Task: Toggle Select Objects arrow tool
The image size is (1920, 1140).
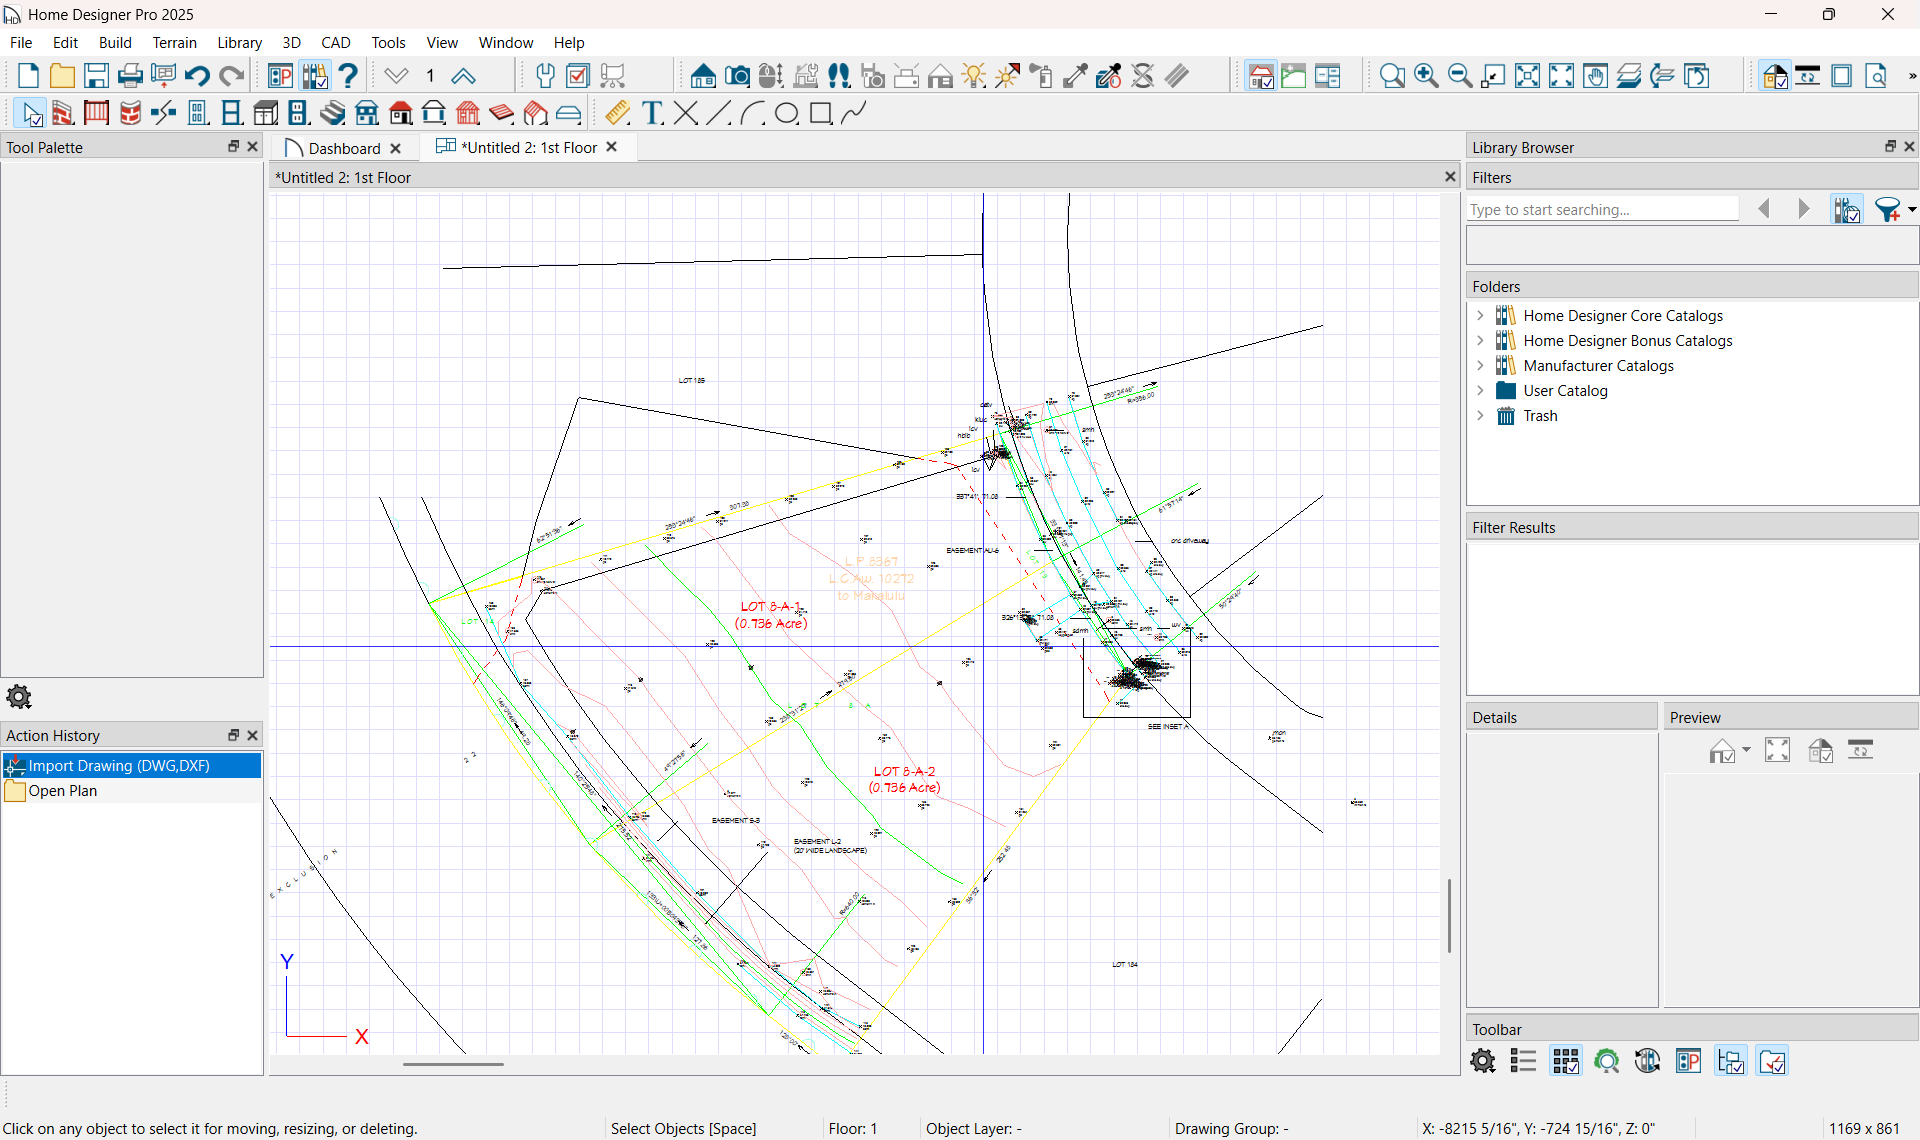Action: point(31,113)
